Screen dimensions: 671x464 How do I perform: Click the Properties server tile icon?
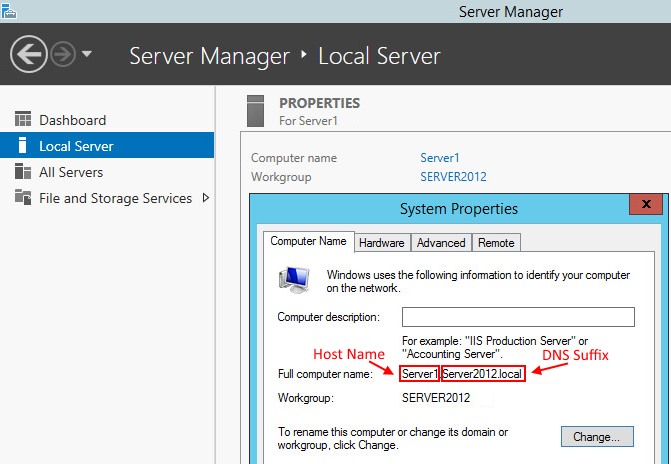pyautogui.click(x=255, y=111)
